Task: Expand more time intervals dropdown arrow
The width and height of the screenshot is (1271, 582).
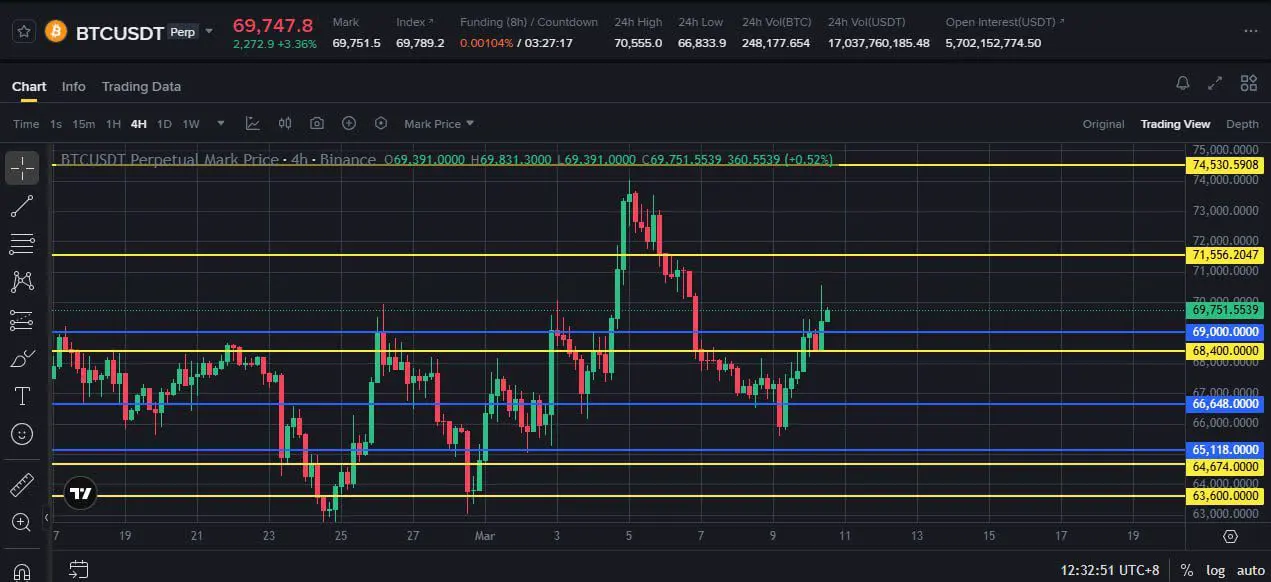Action: tap(221, 124)
